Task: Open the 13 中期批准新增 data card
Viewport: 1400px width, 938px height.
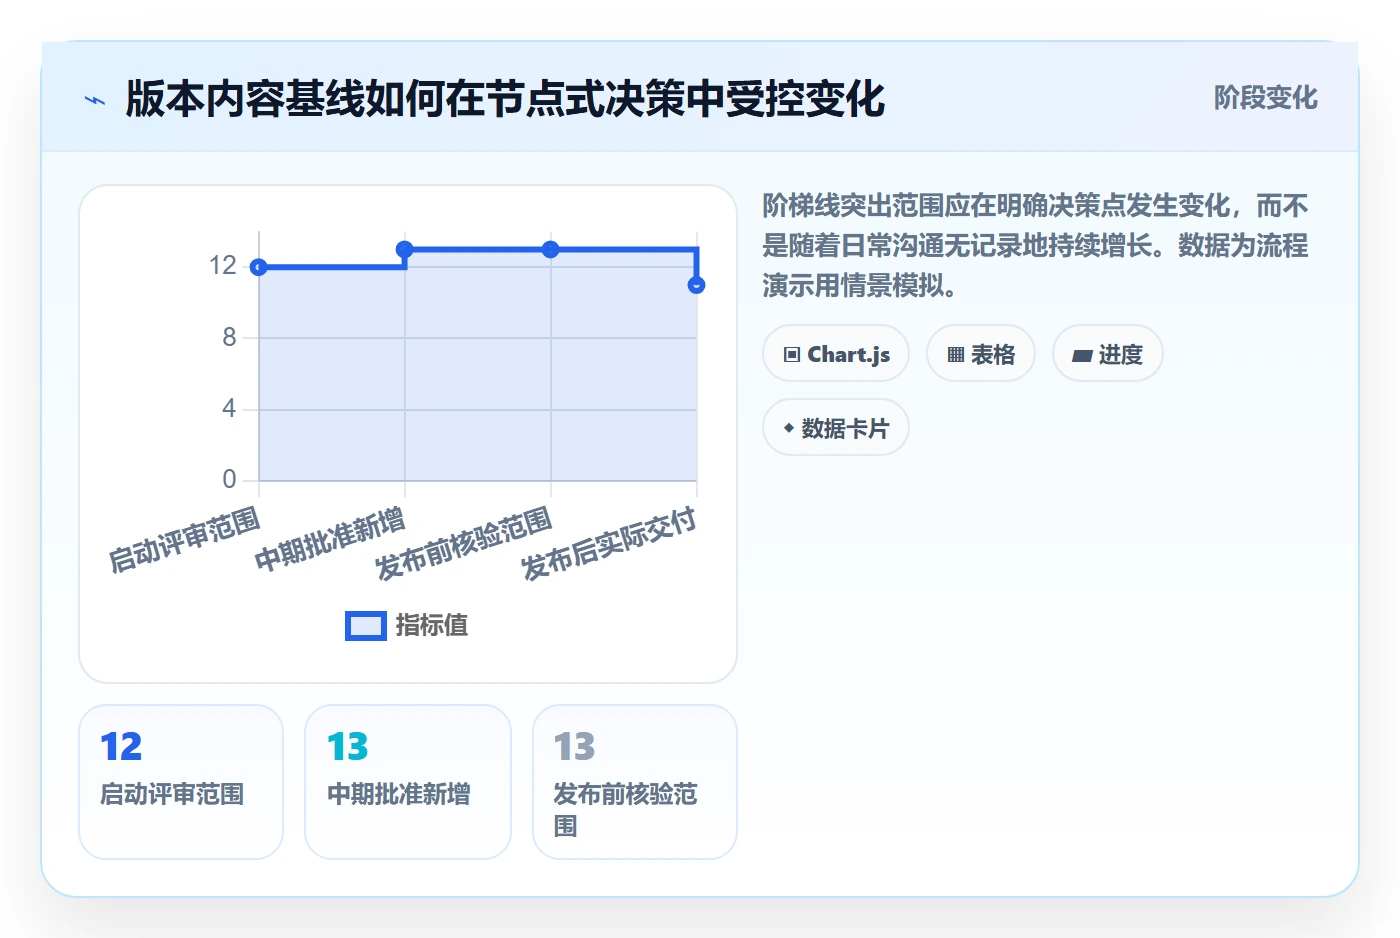Action: (408, 782)
